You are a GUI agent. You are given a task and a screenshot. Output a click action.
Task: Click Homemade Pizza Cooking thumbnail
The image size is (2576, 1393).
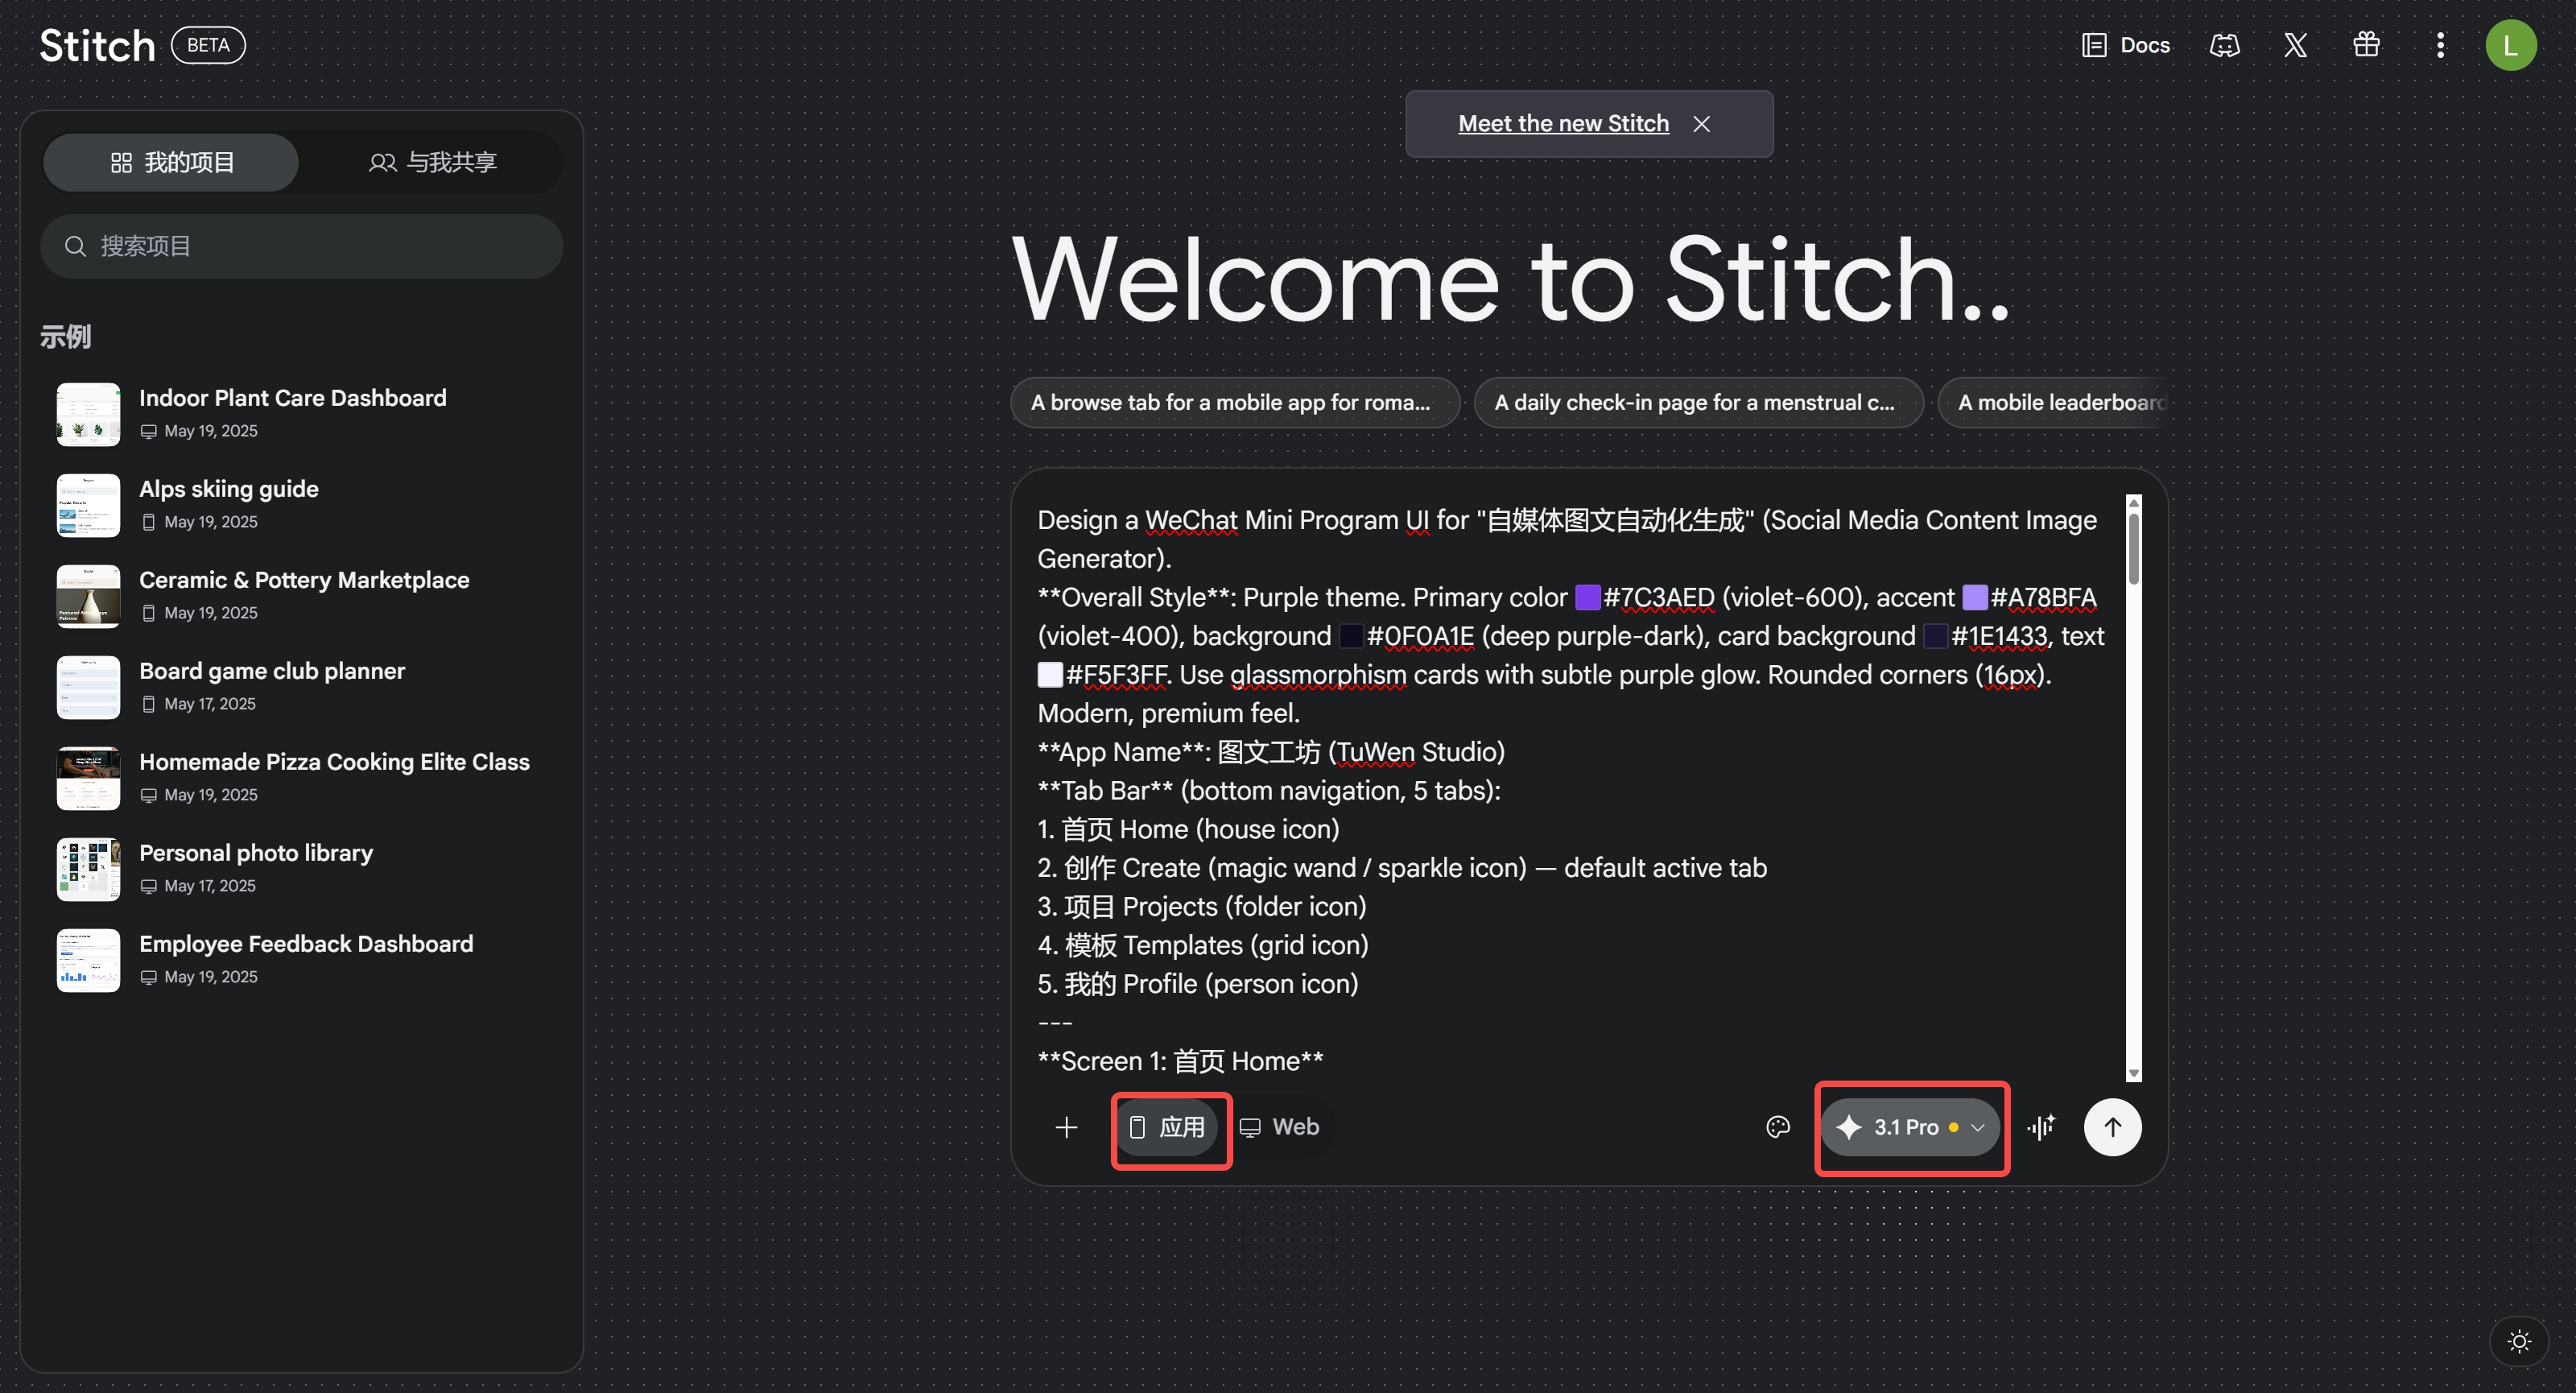(88, 778)
